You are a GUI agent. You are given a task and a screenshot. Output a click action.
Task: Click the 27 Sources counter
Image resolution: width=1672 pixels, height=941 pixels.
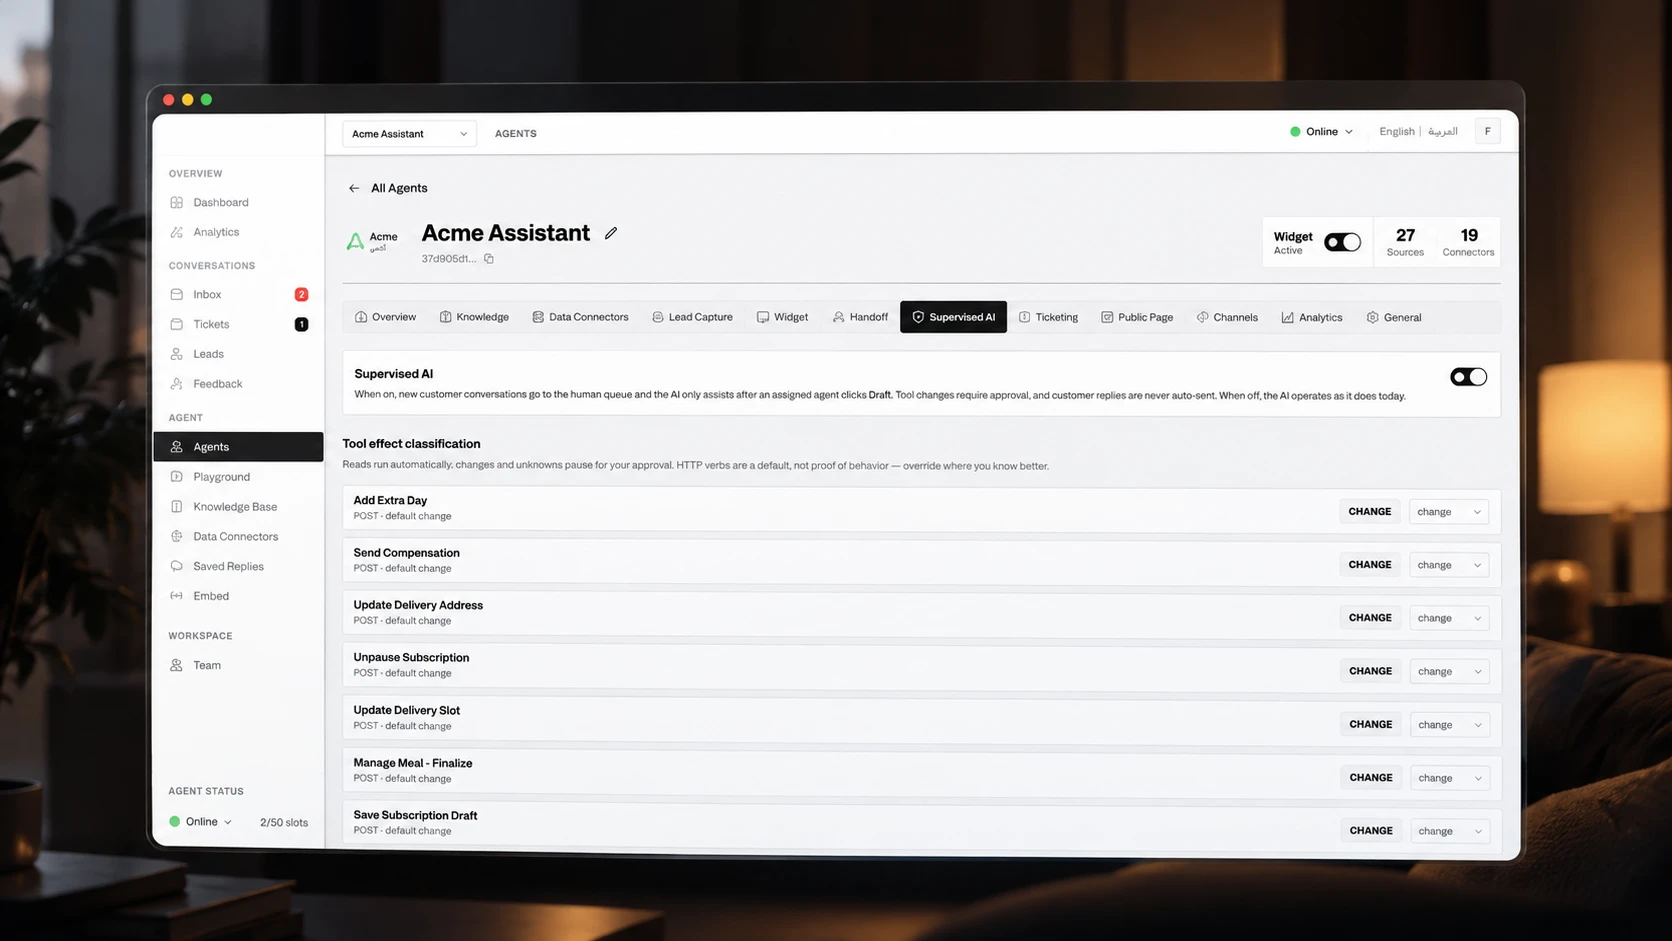click(1405, 242)
